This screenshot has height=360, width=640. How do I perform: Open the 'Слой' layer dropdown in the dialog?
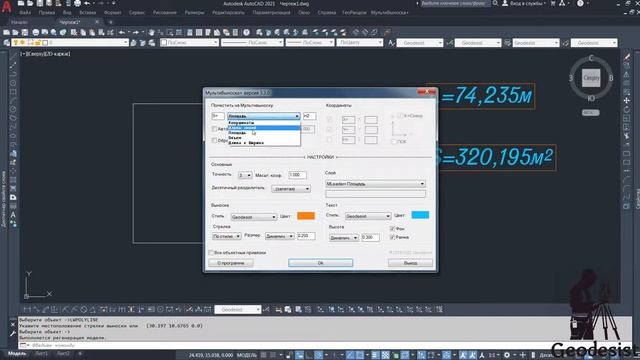tap(375, 184)
